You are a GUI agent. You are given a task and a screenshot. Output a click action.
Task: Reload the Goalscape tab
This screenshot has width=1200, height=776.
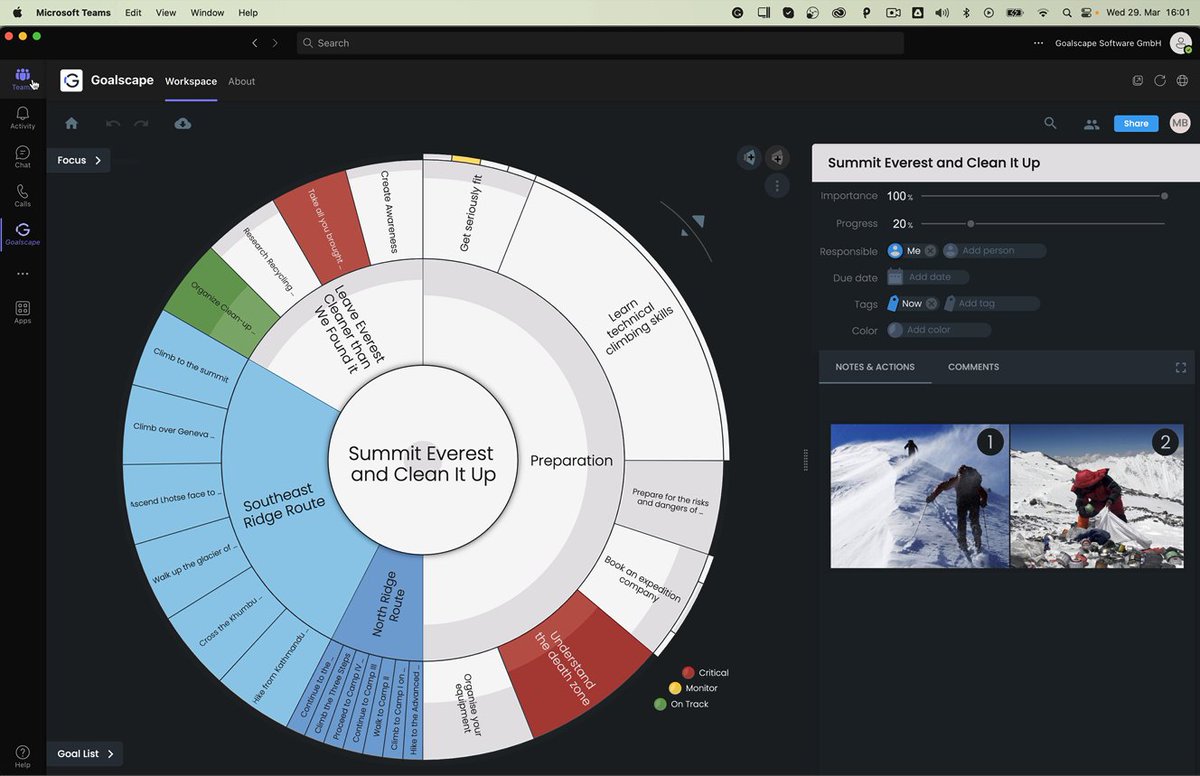point(1160,81)
